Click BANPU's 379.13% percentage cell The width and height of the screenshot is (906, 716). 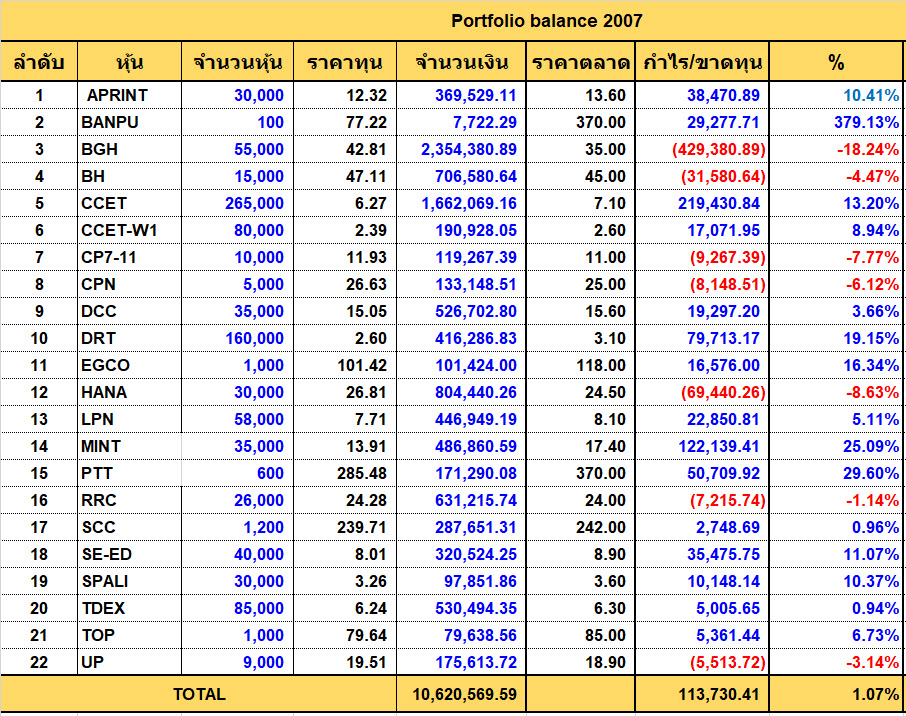[836, 122]
